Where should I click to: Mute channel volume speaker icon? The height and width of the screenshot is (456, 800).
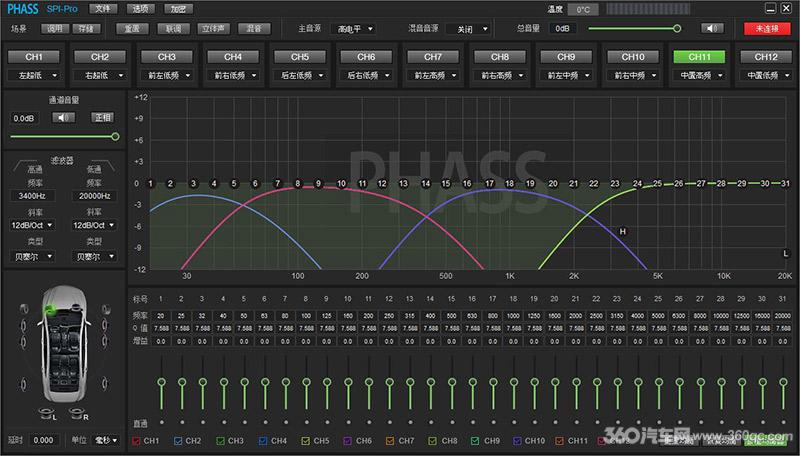tap(64, 118)
